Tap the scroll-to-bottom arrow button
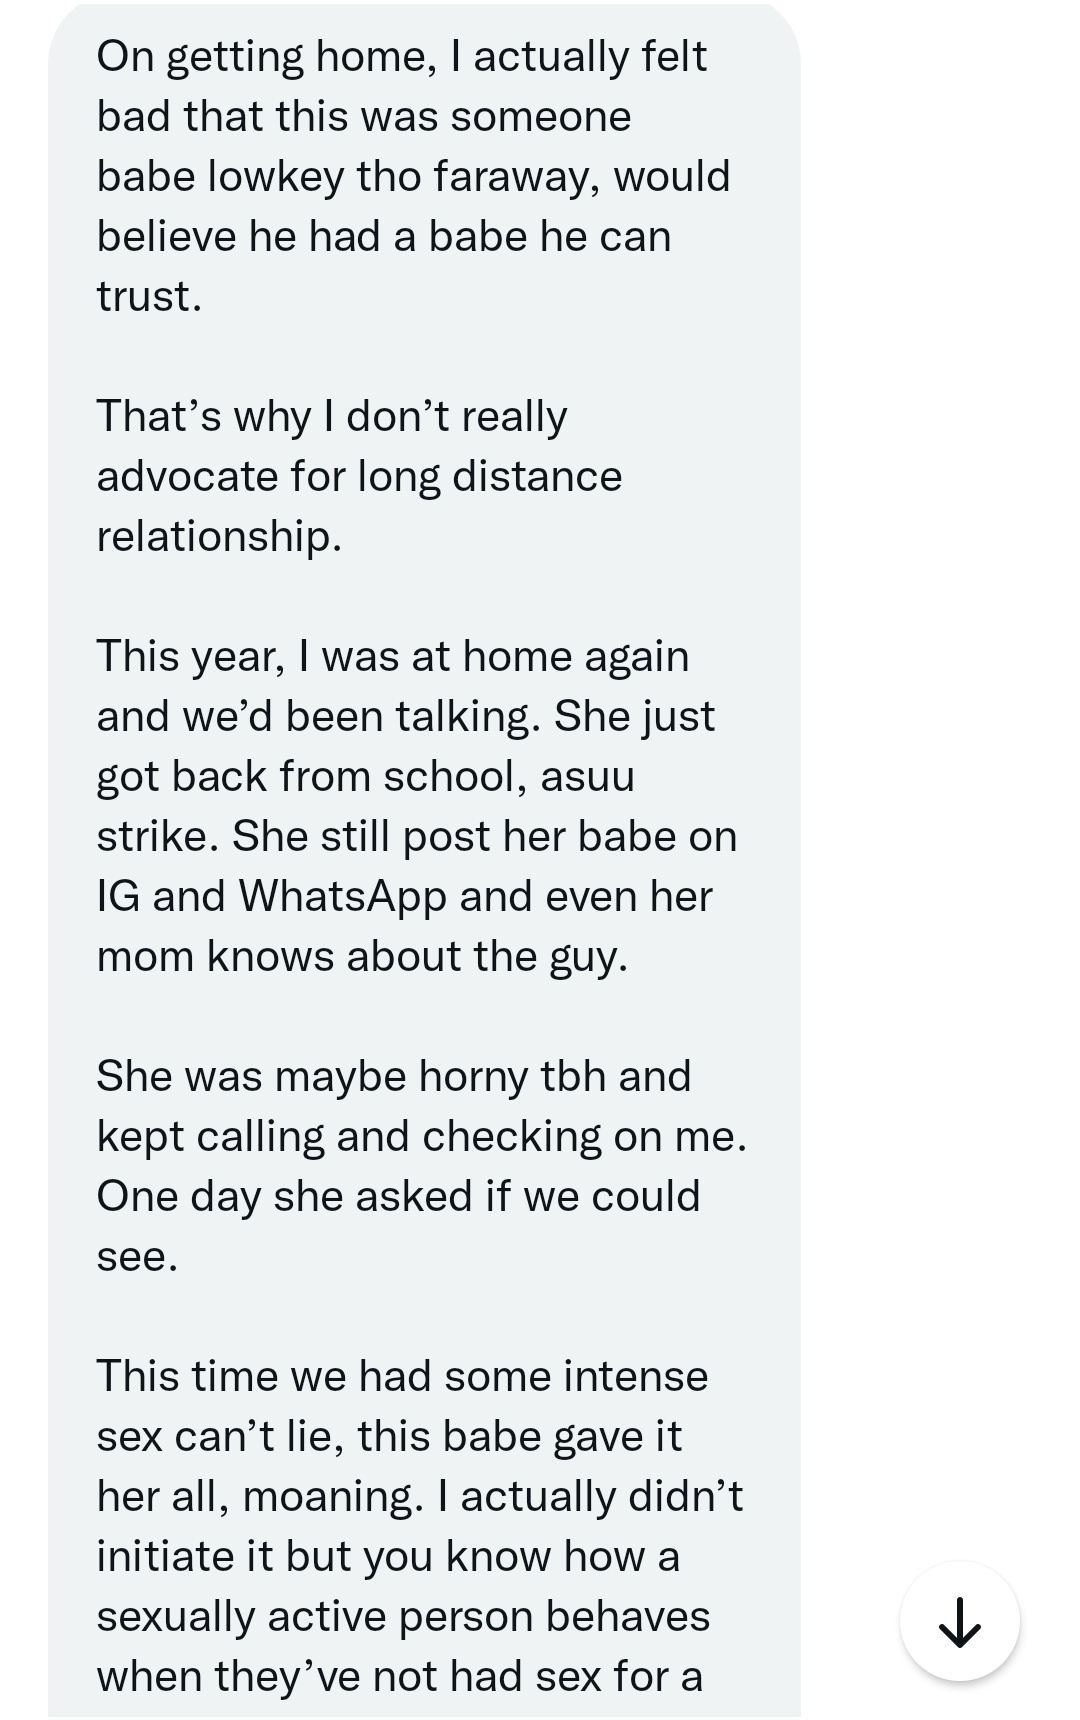The image size is (1080, 1720). tap(959, 1621)
